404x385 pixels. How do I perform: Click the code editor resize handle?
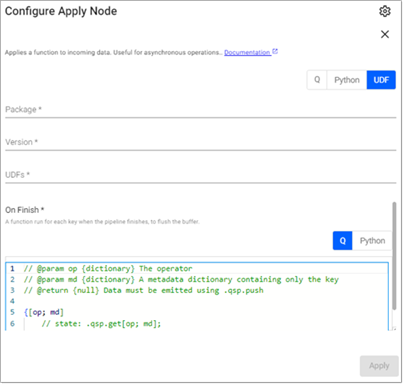point(394,329)
